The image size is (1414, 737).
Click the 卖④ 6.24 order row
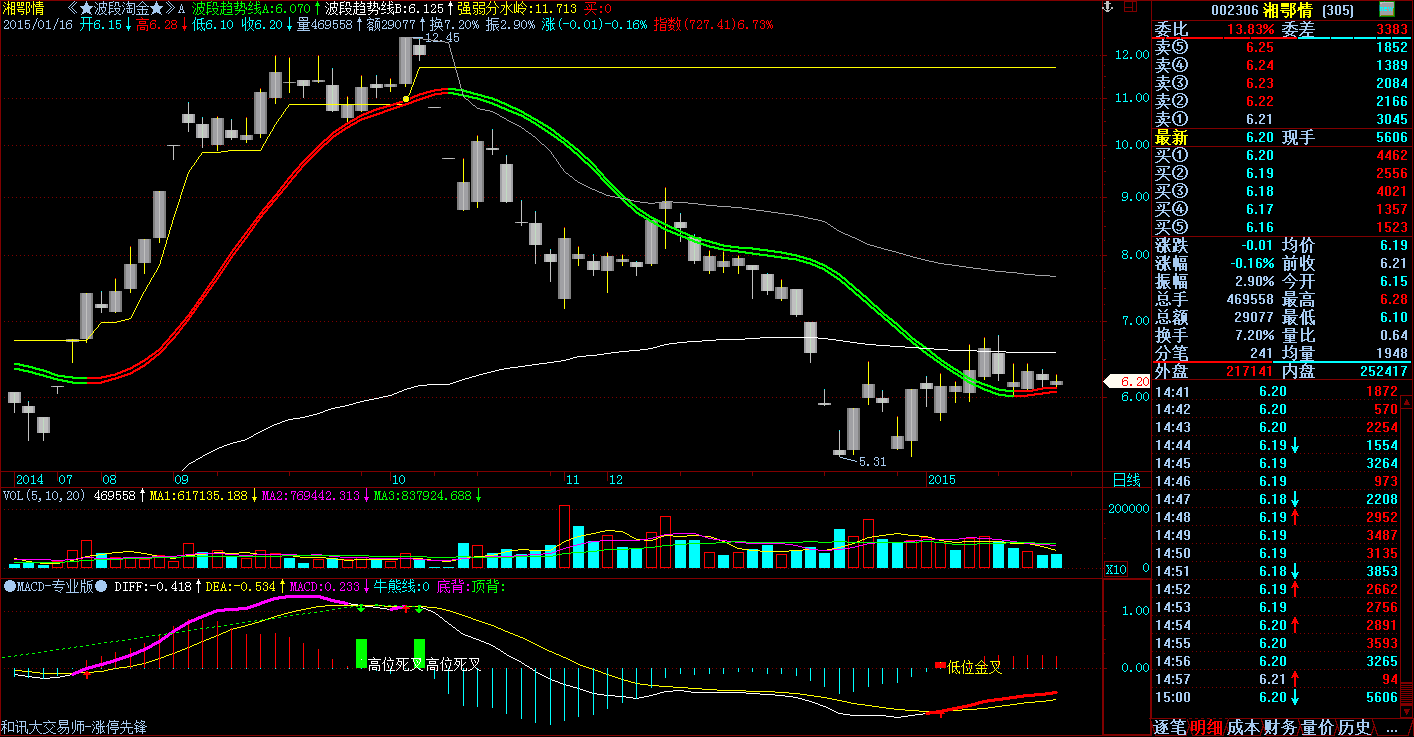[1281, 65]
